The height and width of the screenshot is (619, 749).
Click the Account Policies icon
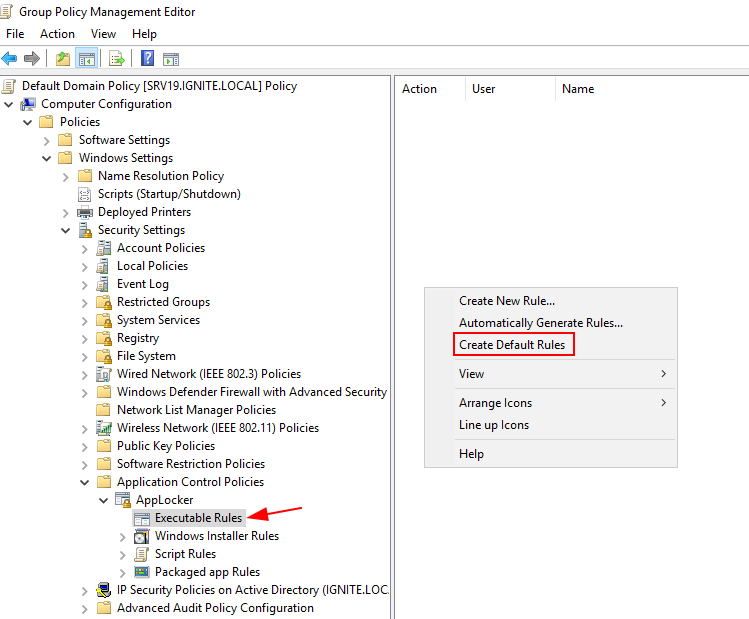104,248
